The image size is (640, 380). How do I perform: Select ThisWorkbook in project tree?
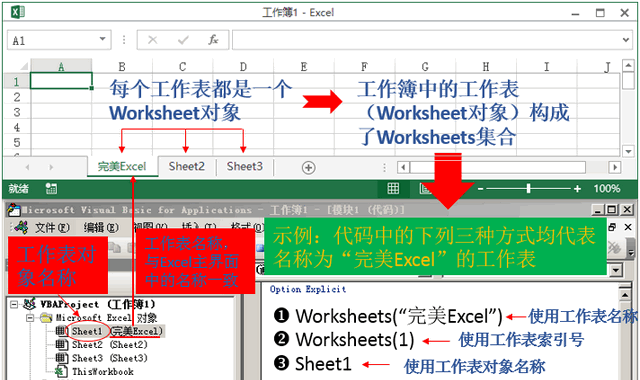102,372
